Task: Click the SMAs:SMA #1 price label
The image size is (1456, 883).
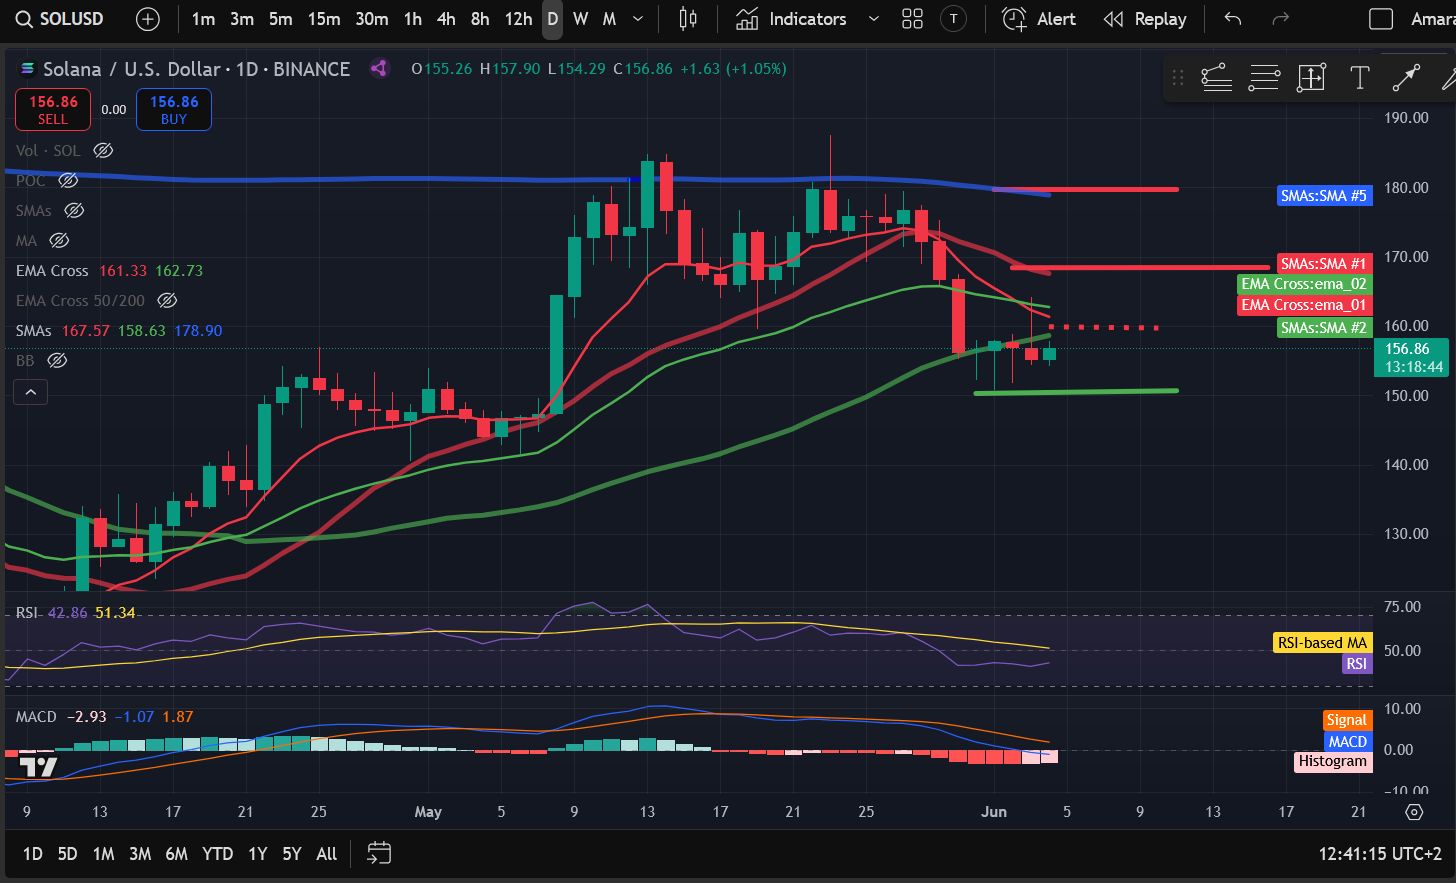Action: coord(1324,264)
